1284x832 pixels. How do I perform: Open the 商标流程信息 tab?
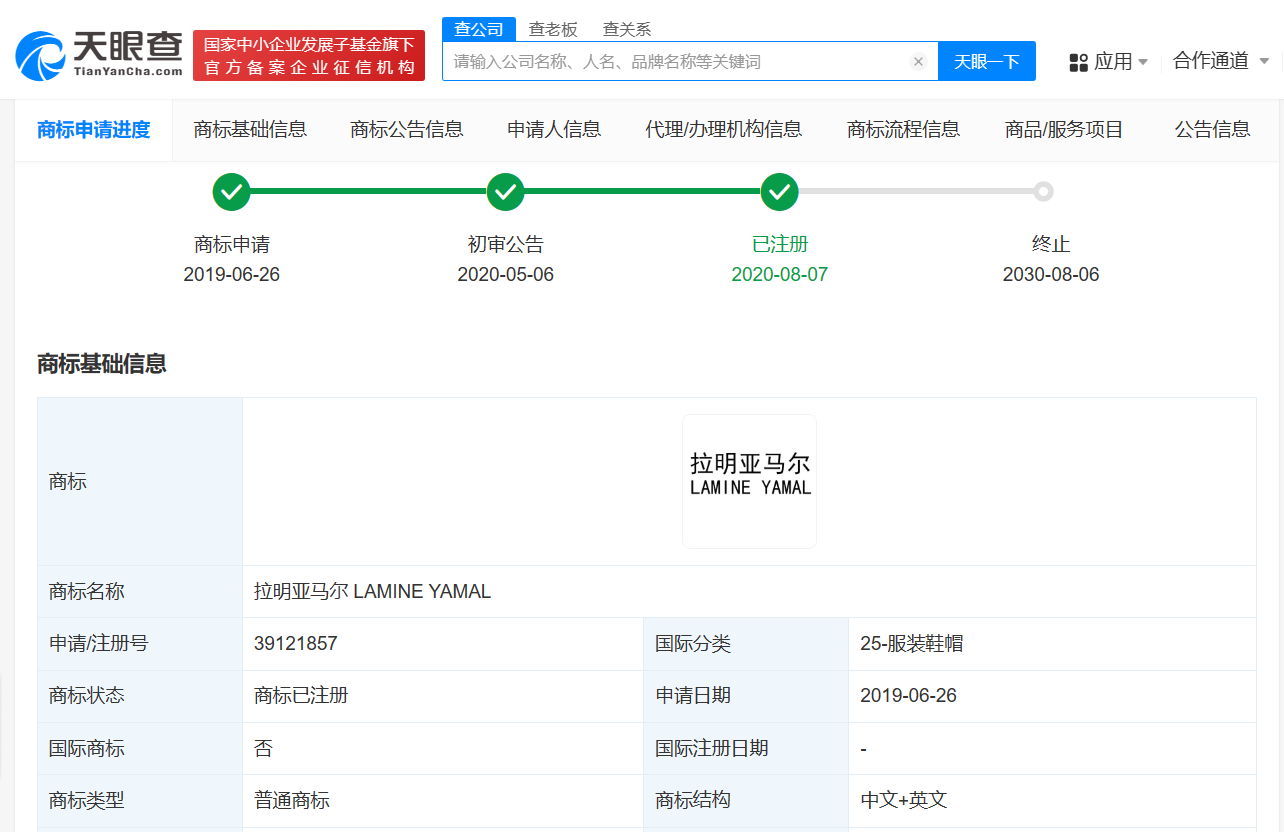pos(903,130)
